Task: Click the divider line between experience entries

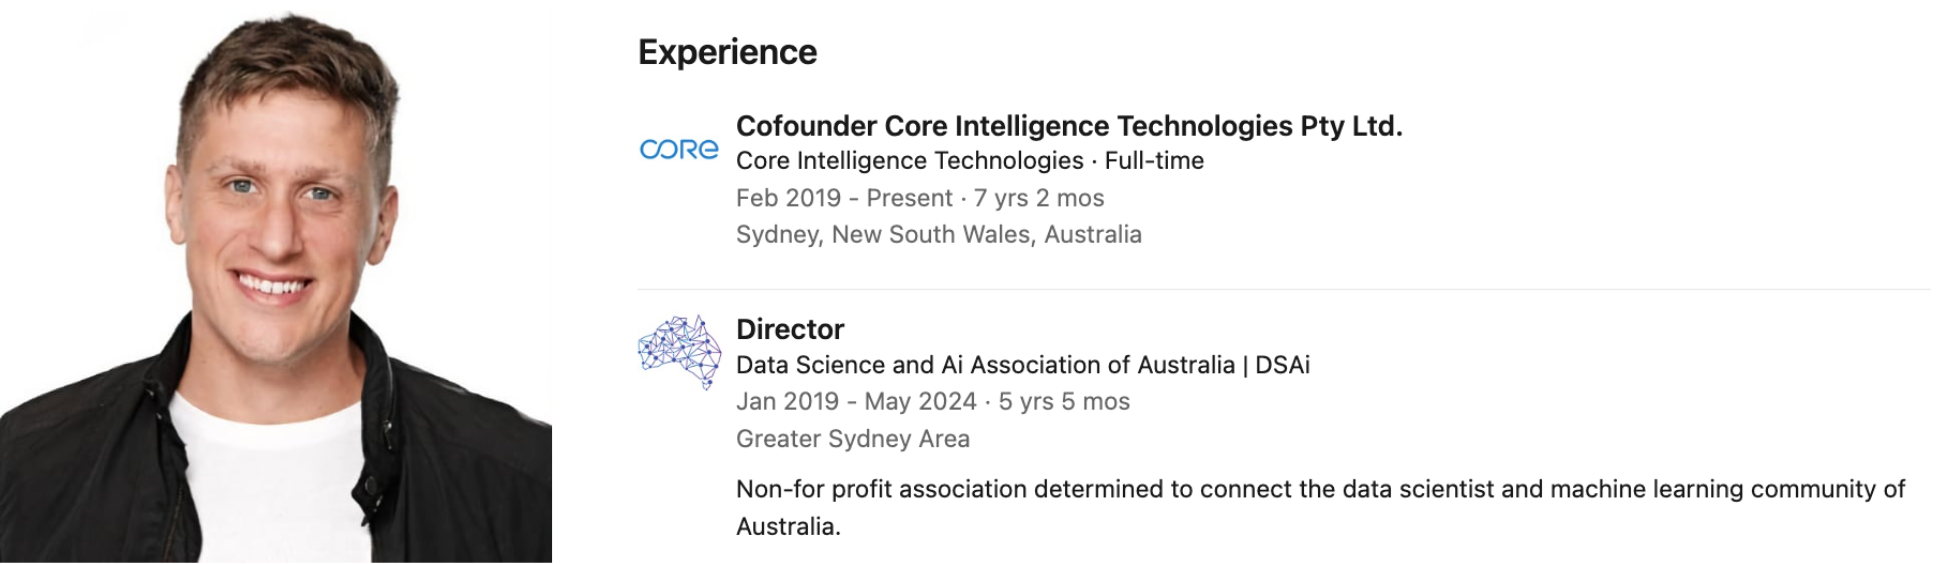Action: tap(1283, 290)
